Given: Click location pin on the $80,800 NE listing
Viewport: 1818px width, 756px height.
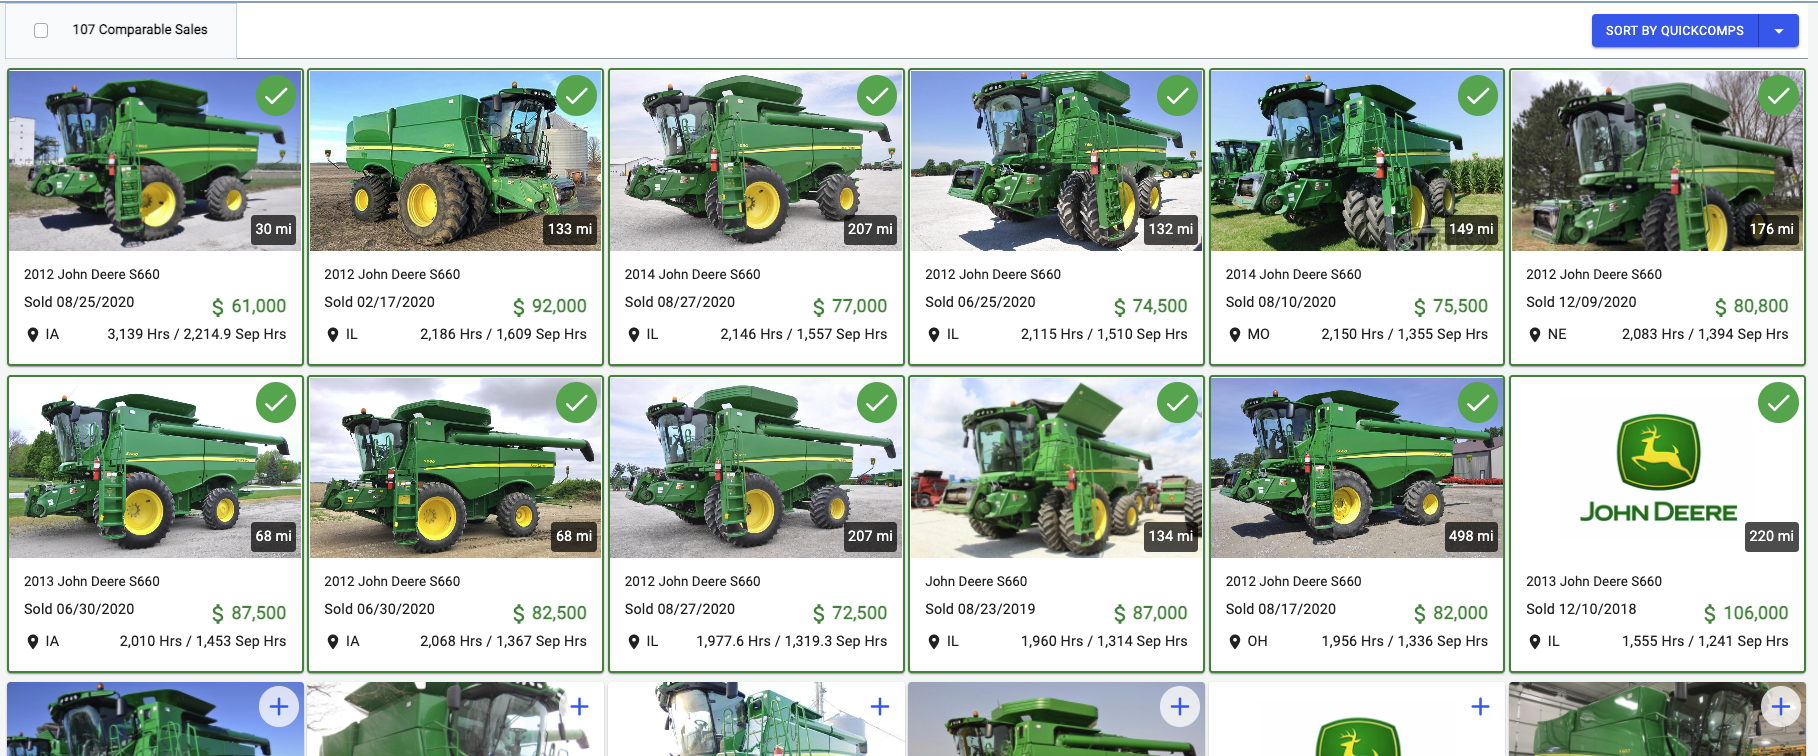Looking at the screenshot, I should (1535, 335).
